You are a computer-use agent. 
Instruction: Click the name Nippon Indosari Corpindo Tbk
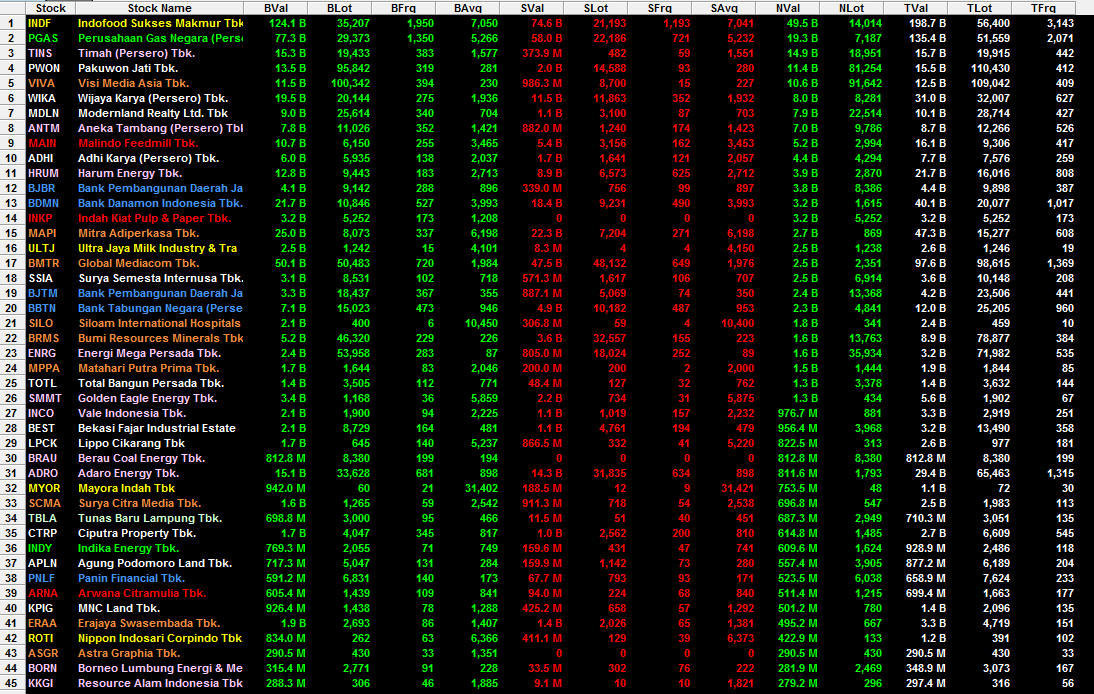pos(160,638)
